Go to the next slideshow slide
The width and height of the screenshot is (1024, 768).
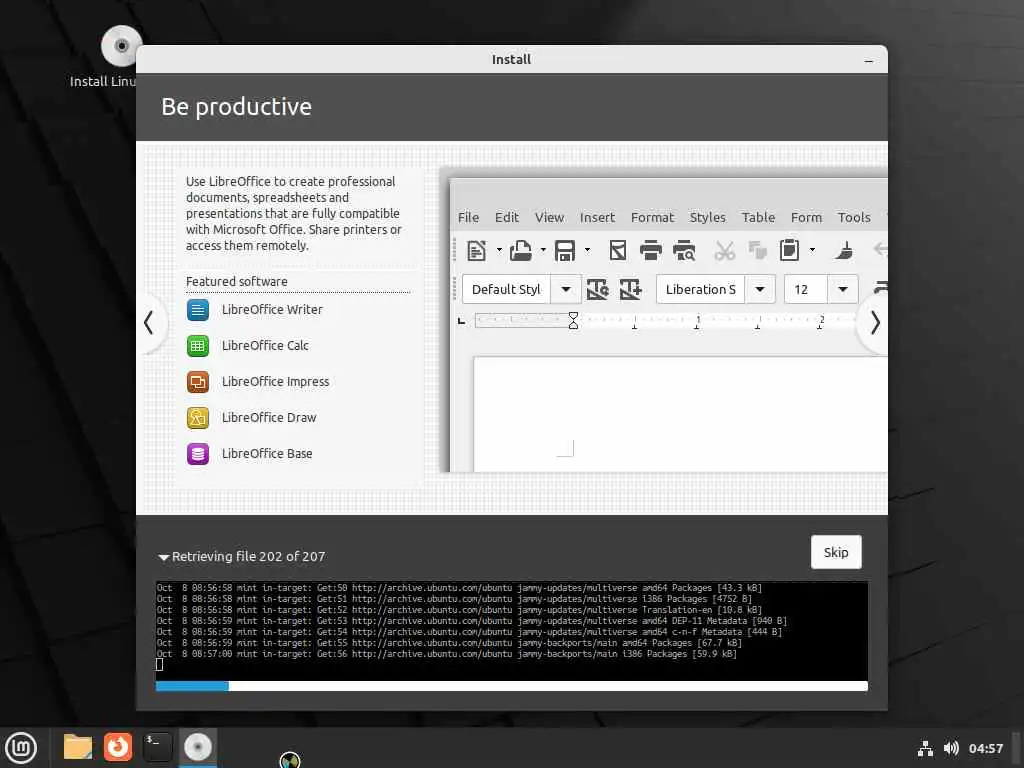[x=874, y=323]
